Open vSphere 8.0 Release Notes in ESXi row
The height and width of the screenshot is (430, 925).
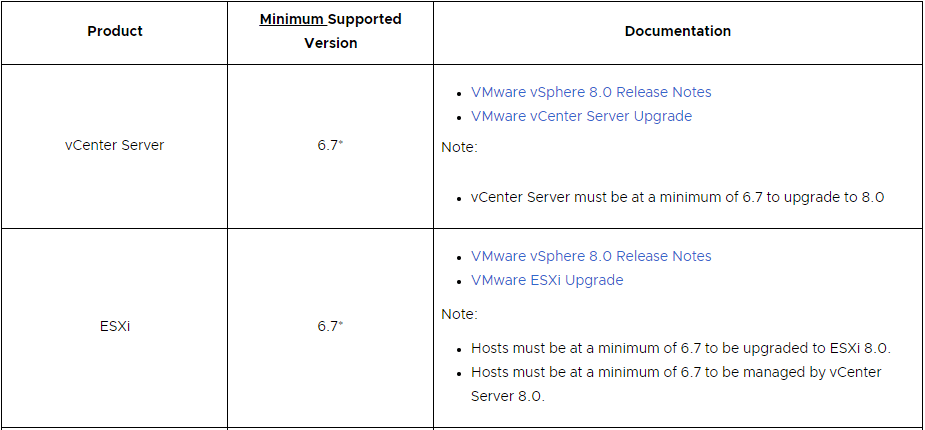pyautogui.click(x=591, y=256)
